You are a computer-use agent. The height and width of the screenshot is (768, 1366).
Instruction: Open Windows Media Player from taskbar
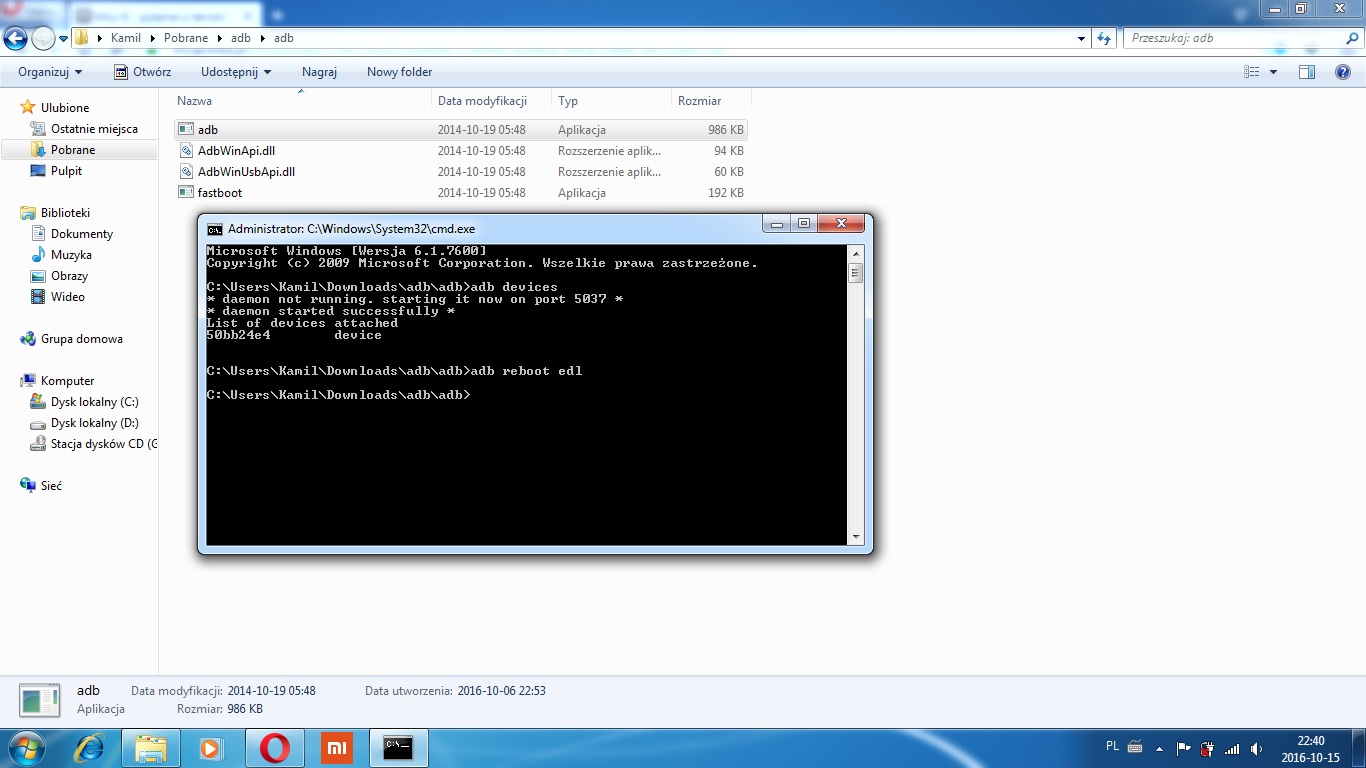point(212,748)
